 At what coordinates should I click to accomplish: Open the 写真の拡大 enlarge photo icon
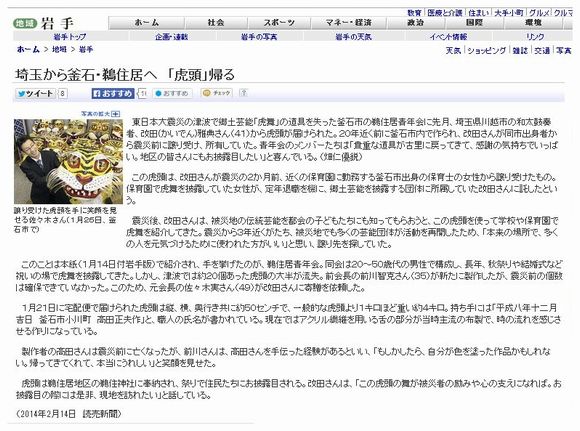(116, 114)
